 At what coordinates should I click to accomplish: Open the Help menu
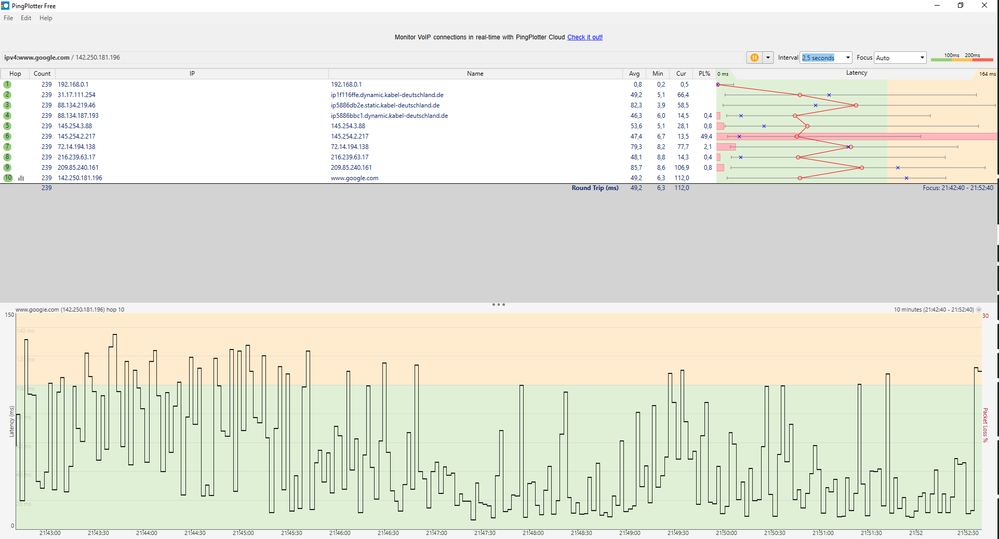point(46,18)
